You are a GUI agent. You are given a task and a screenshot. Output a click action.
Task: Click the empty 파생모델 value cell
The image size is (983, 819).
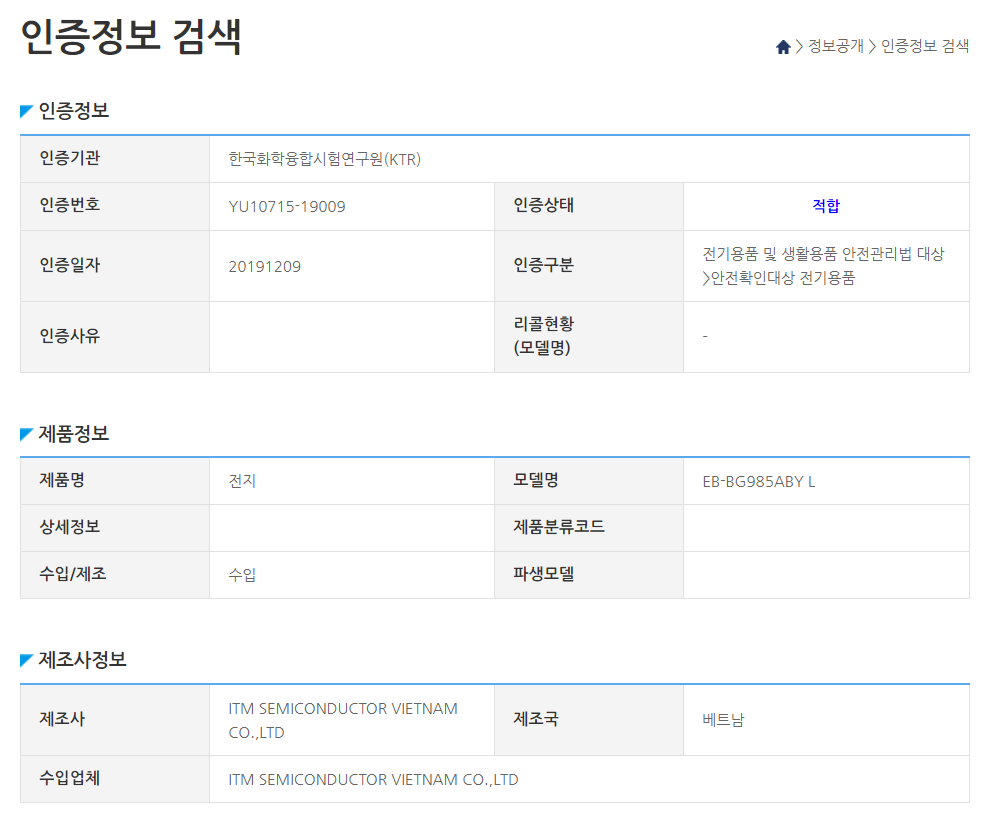[825, 575]
